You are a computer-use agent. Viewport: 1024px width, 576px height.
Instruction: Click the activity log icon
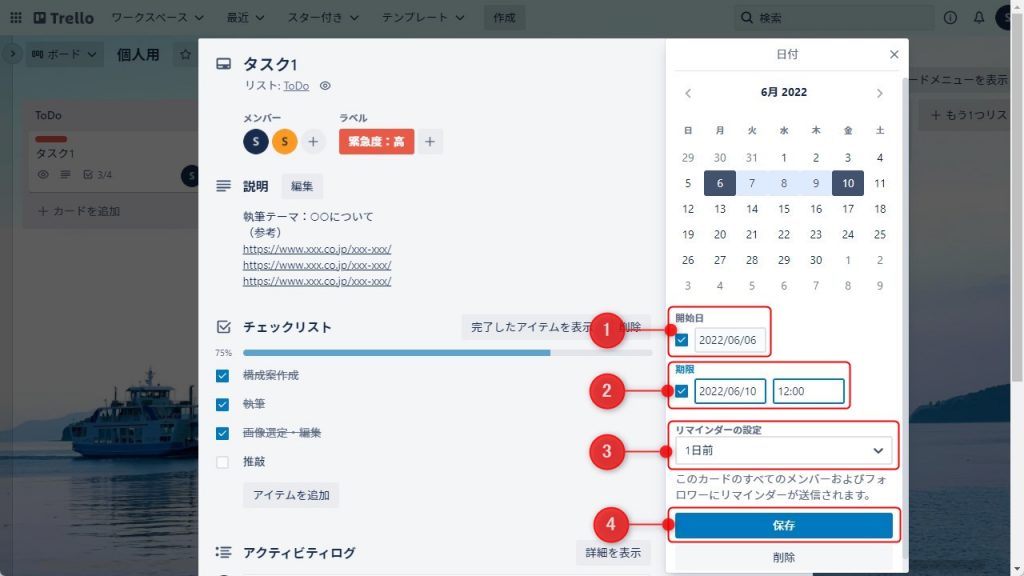point(223,552)
